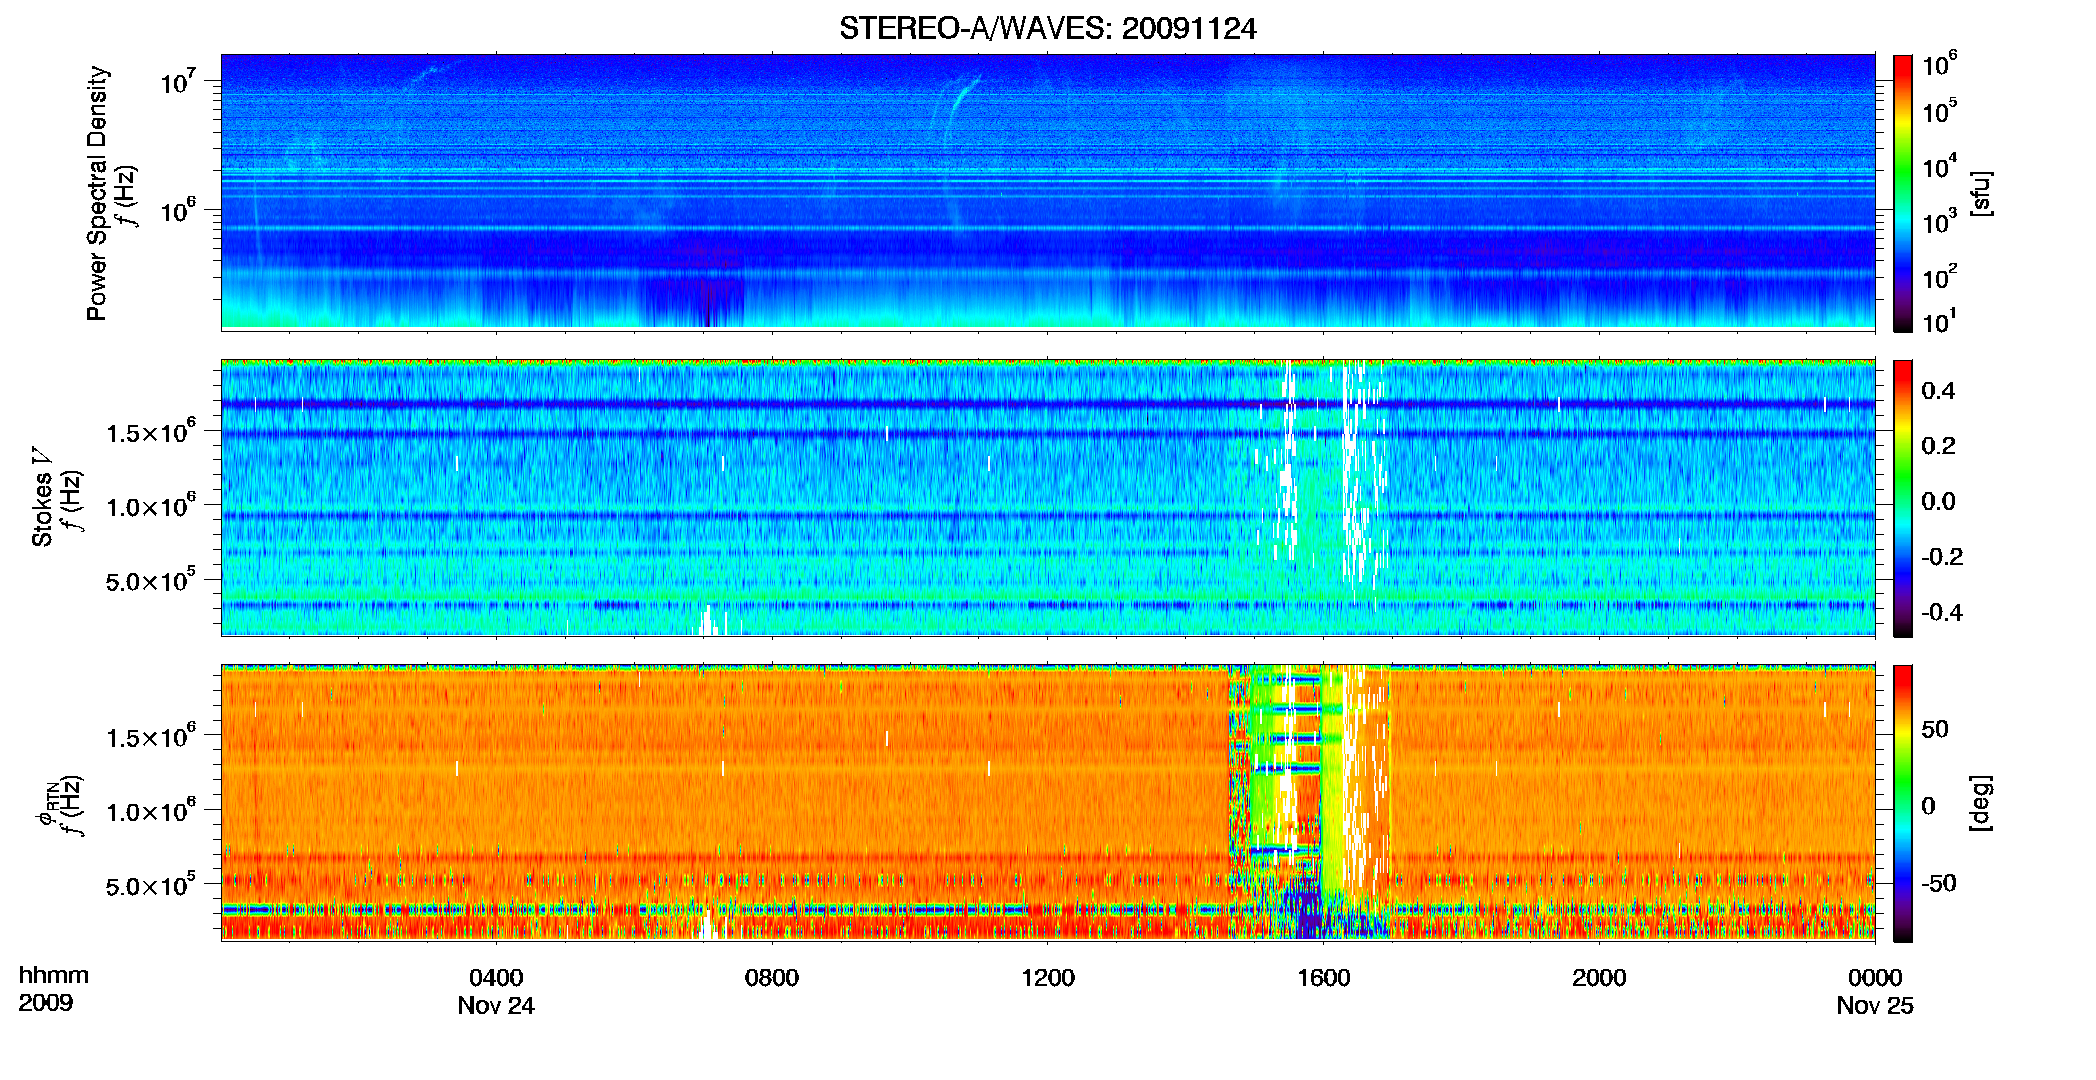Click the "0.2" label on the Stokes V color bar
This screenshot has width=2096, height=1080.
pos(1938,445)
